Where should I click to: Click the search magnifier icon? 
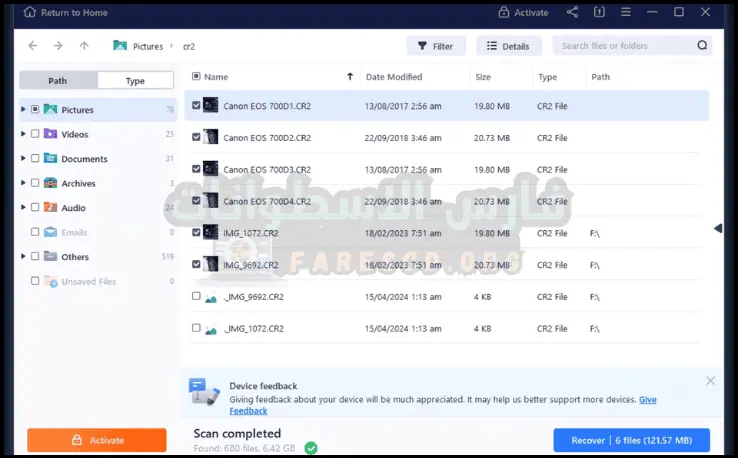point(702,46)
